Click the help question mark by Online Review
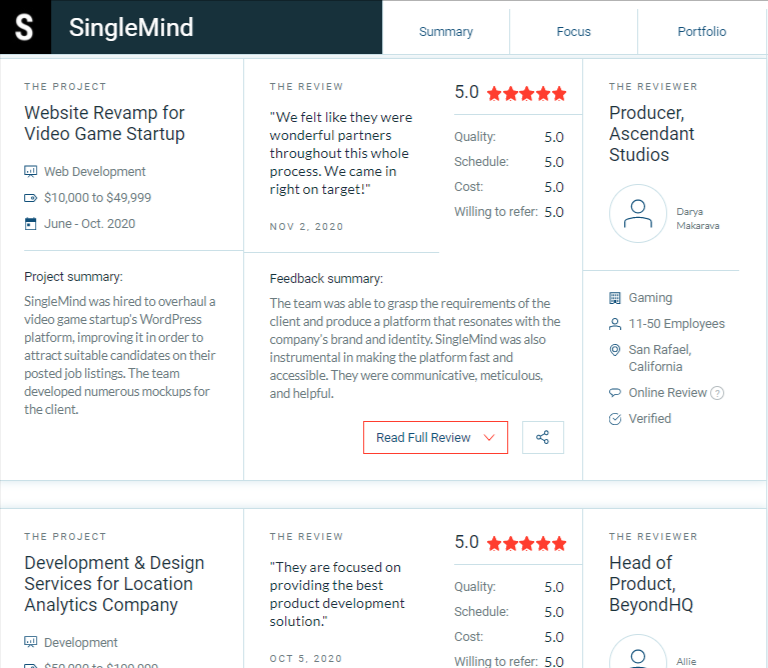 tap(717, 393)
